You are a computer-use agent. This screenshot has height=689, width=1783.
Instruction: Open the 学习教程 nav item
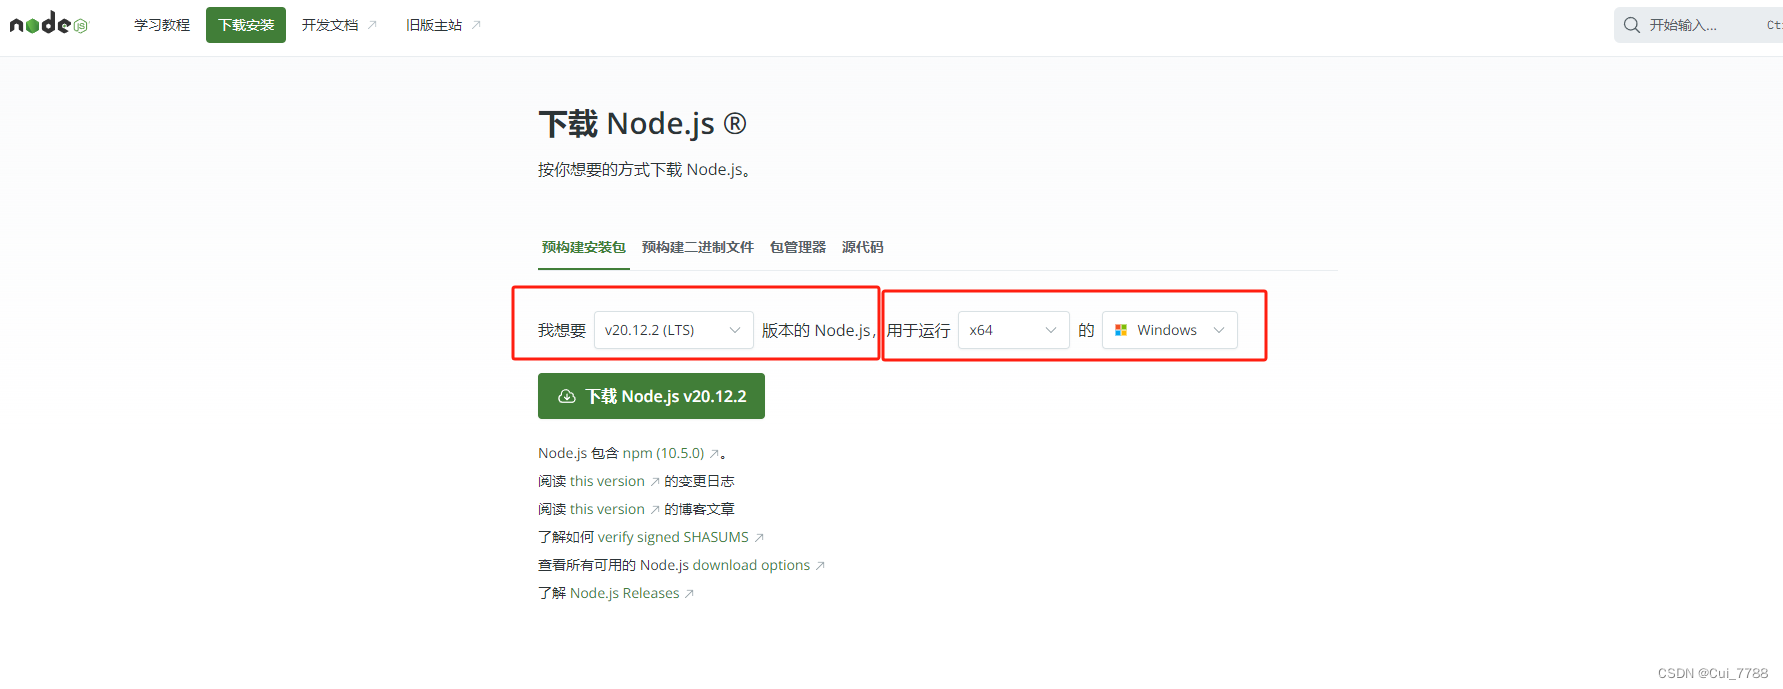[162, 25]
